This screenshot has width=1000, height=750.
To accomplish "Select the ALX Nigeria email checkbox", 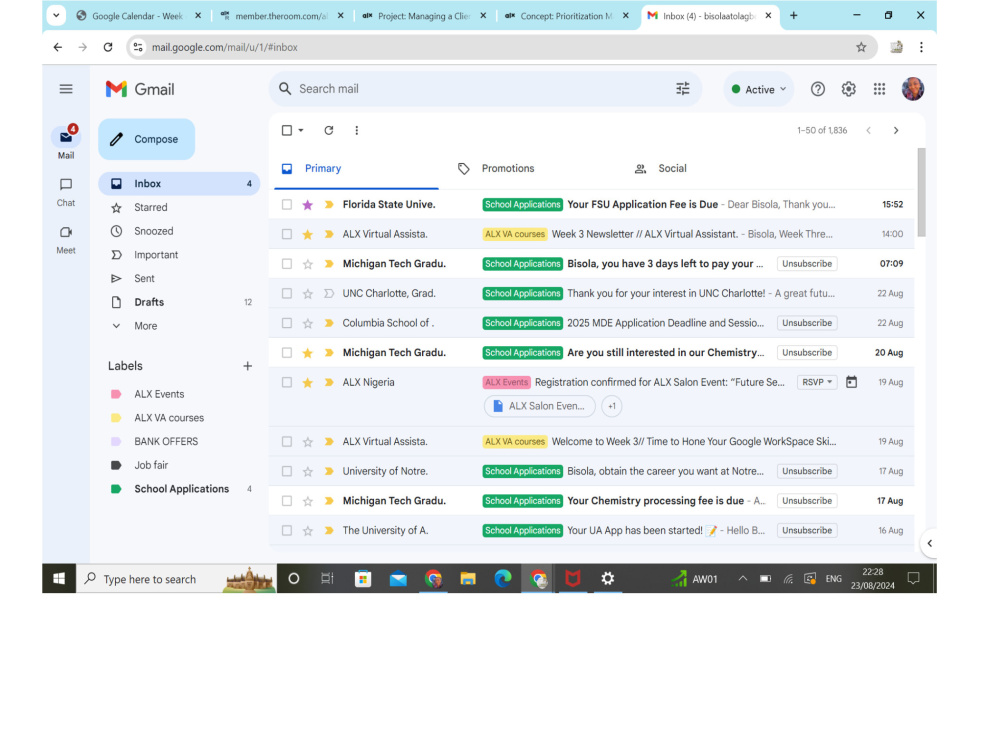I will click(287, 383).
